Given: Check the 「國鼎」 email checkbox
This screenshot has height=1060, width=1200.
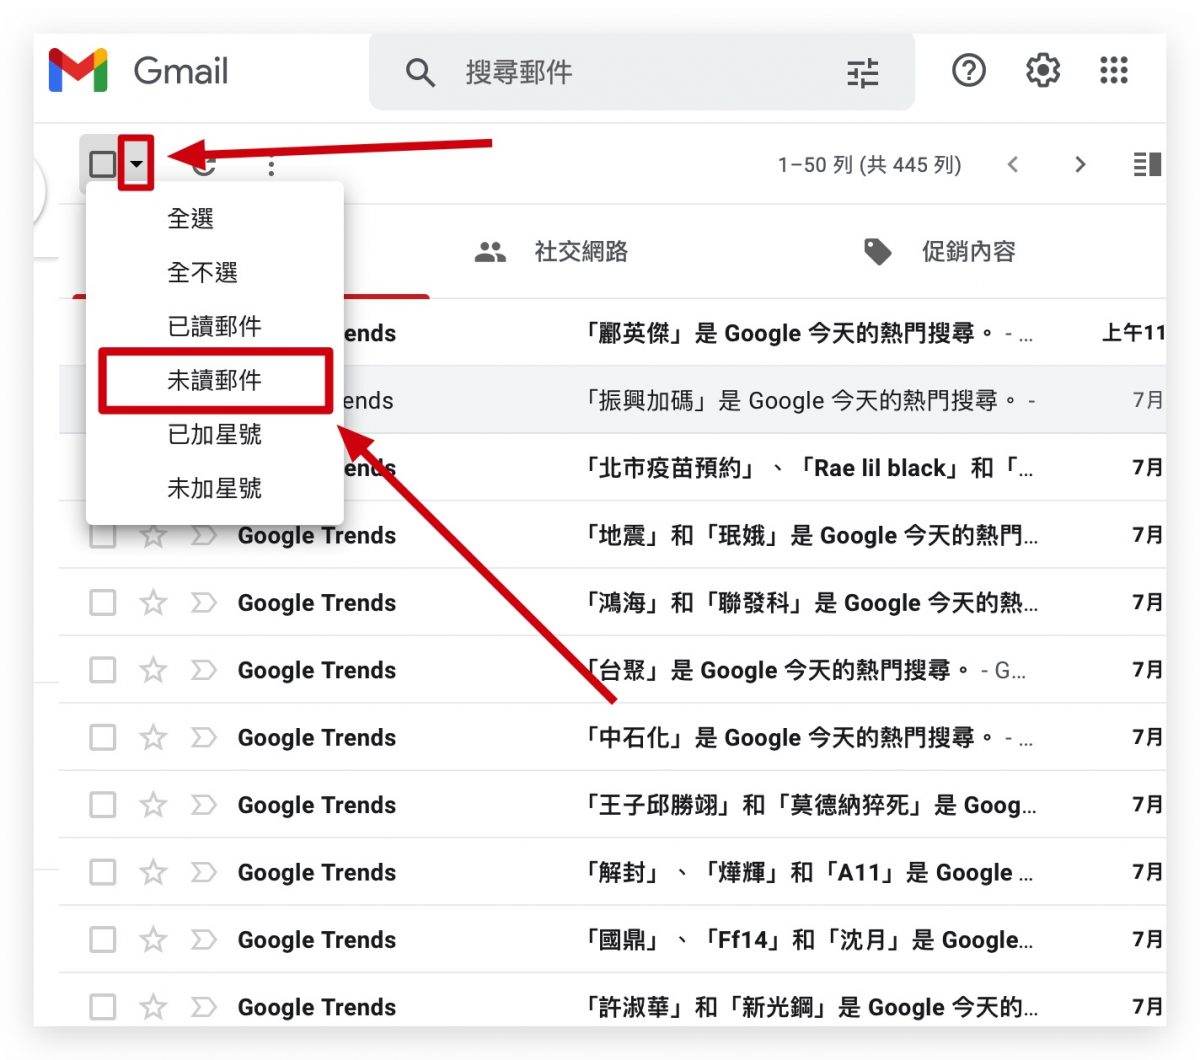Looking at the screenshot, I should tap(102, 940).
